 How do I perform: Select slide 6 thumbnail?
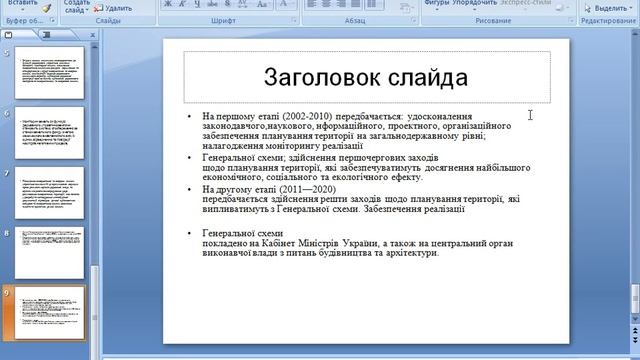[49, 133]
